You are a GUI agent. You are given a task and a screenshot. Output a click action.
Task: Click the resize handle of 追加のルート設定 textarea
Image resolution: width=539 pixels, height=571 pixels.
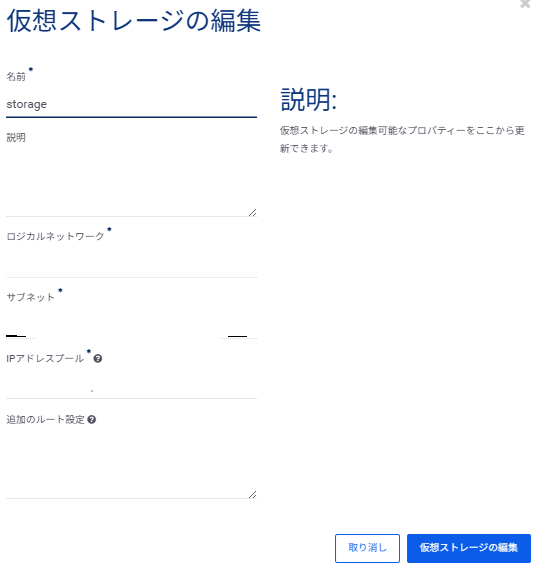tap(253, 495)
